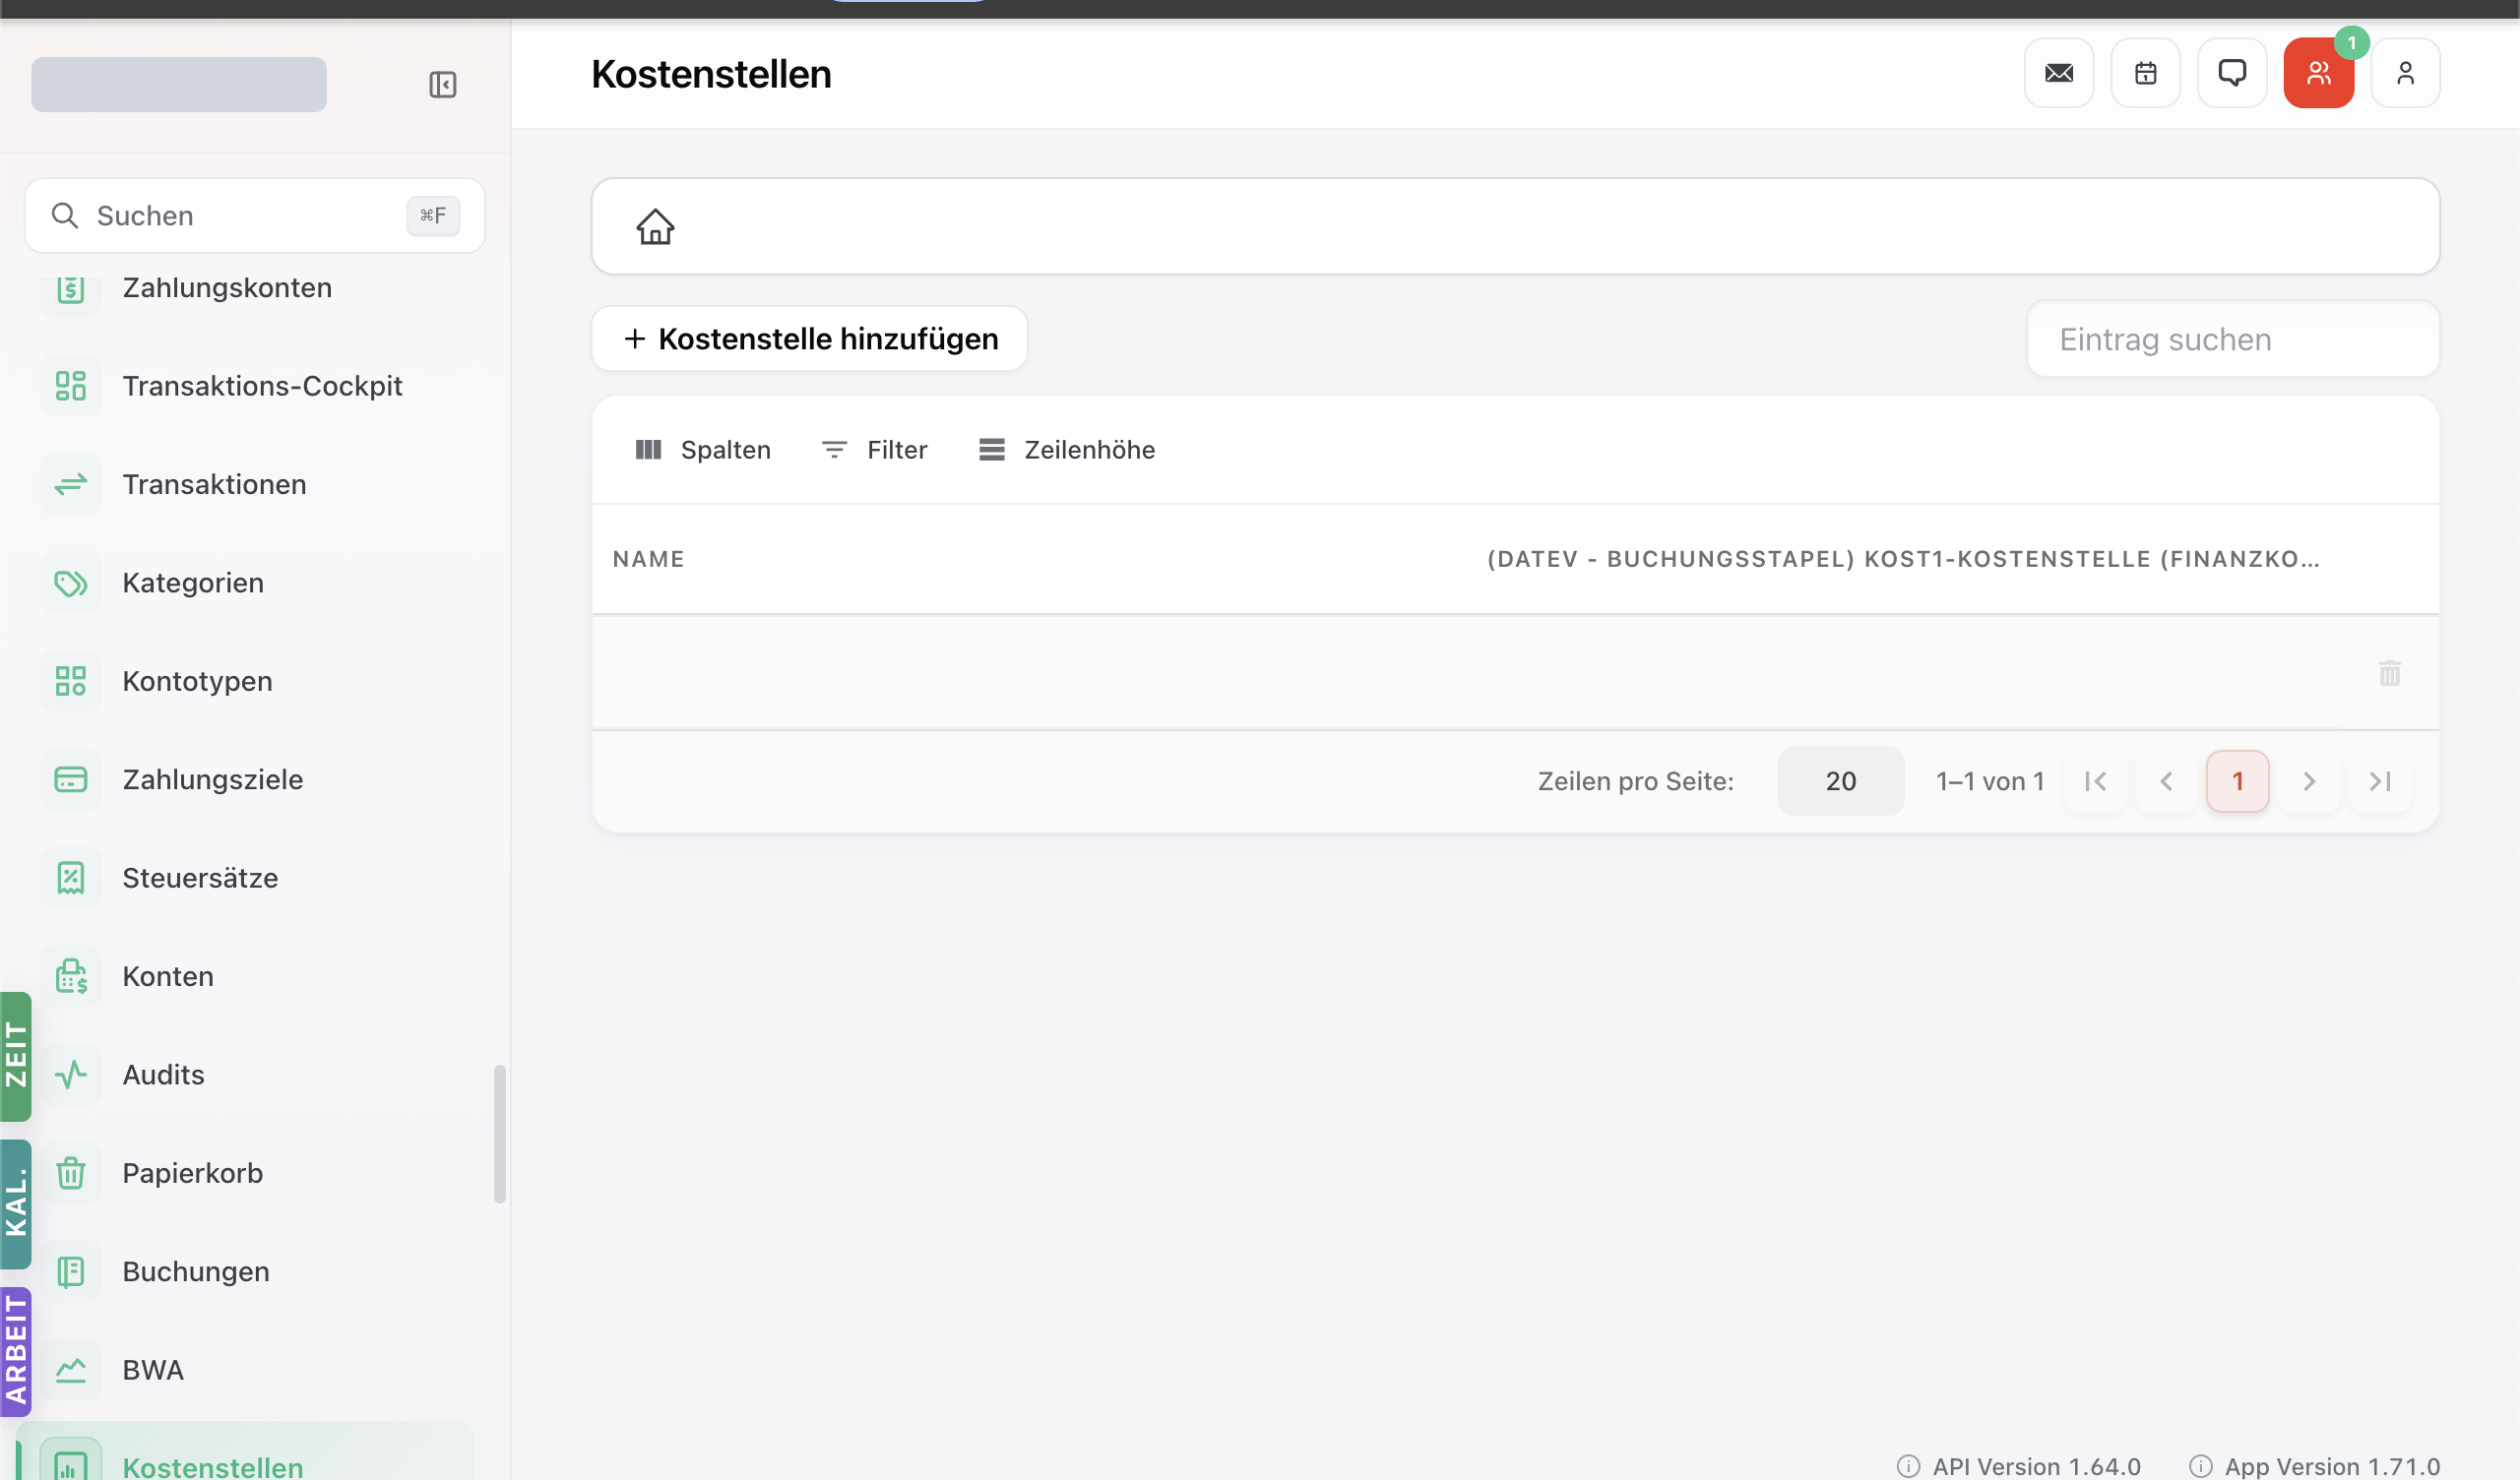This screenshot has height=1480, width=2520.
Task: Open the rows per page dropdown showing 20
Action: tap(1840, 781)
